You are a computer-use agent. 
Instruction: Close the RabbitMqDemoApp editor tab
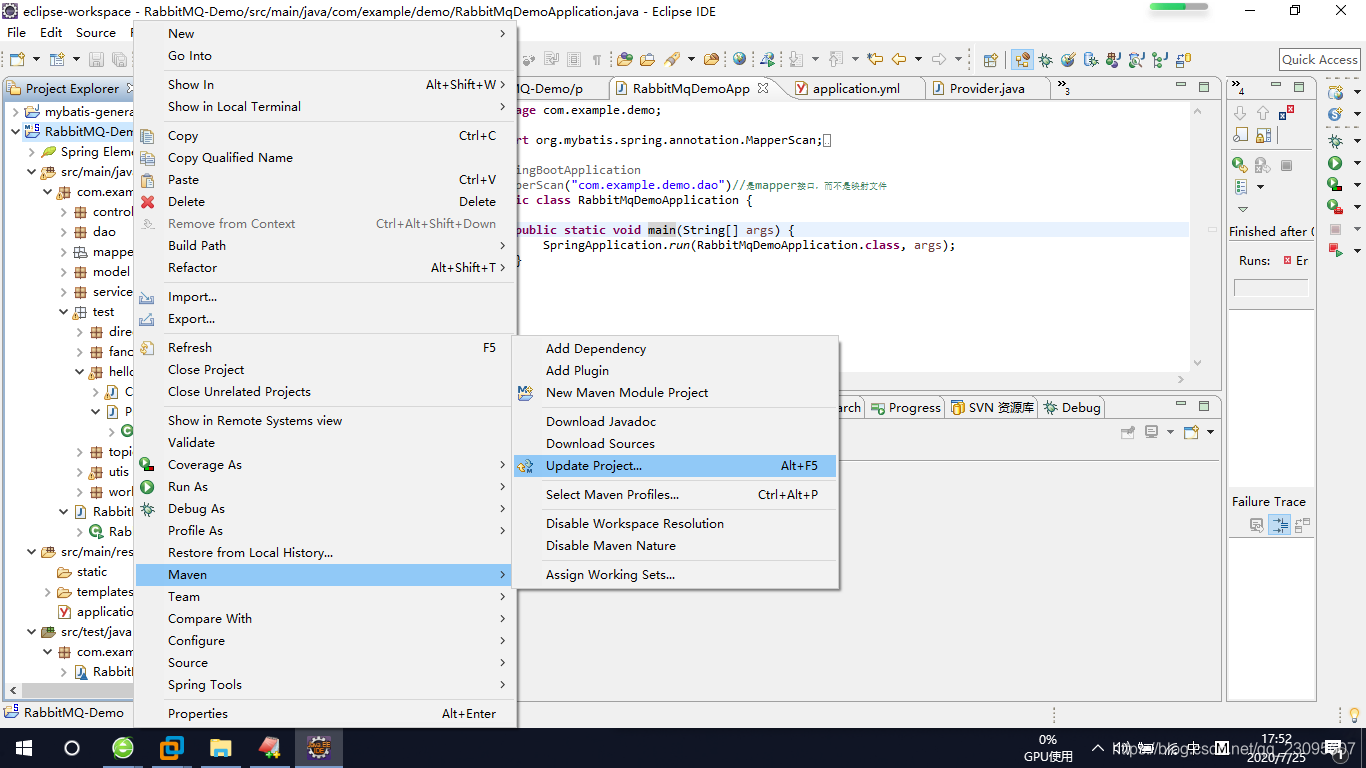[x=763, y=88]
